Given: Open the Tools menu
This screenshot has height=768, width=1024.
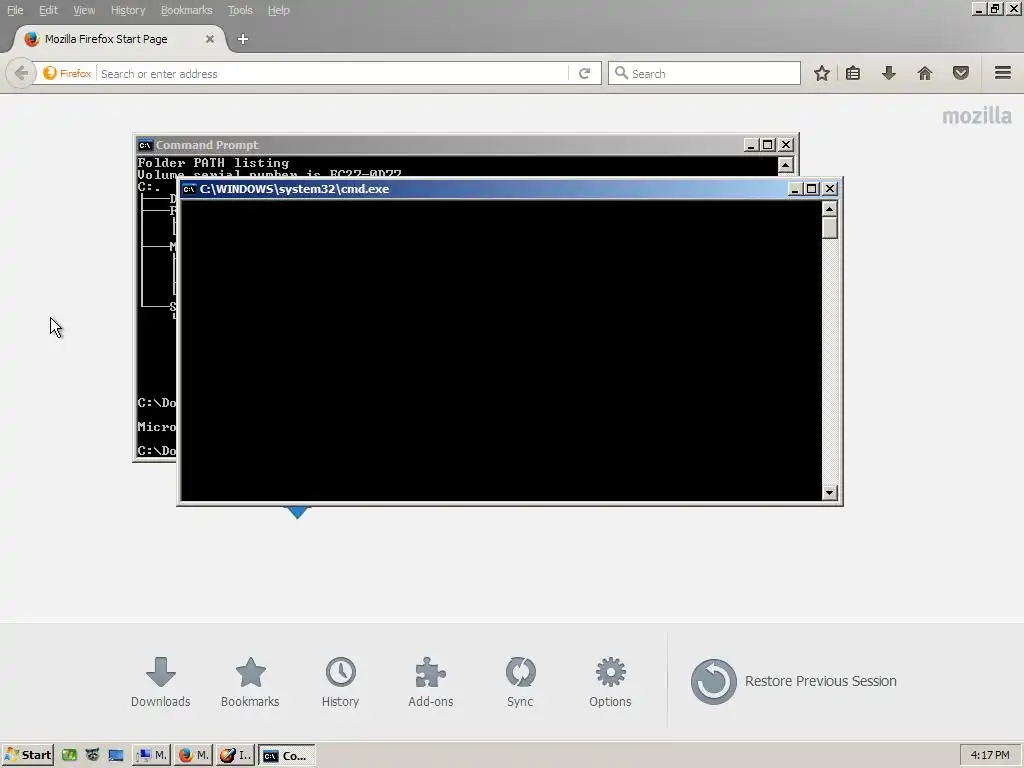Looking at the screenshot, I should click(x=240, y=10).
